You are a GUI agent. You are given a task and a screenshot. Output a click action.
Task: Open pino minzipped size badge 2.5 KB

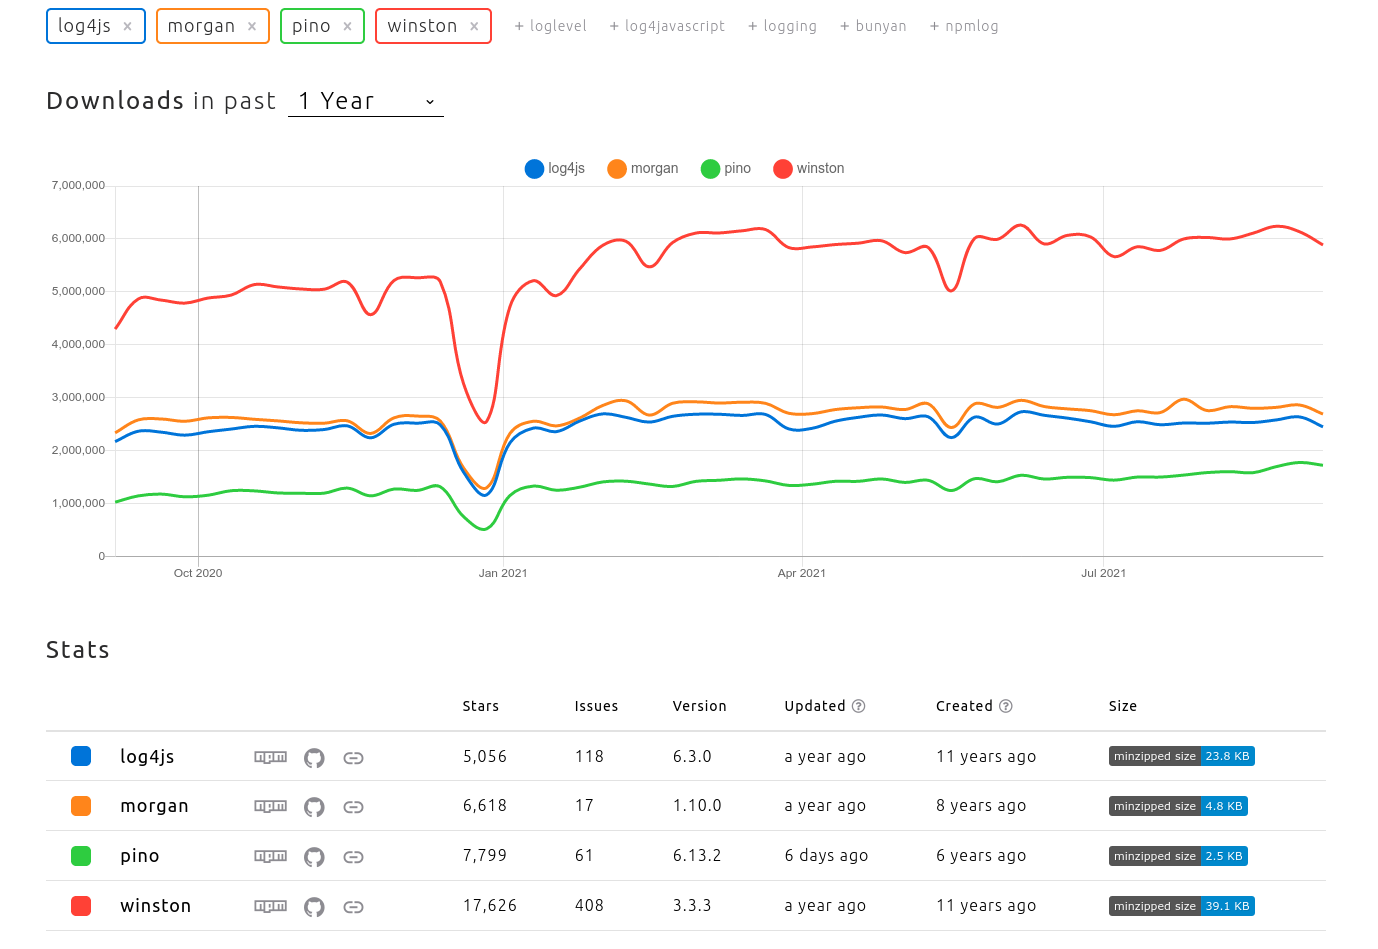(x=1178, y=856)
